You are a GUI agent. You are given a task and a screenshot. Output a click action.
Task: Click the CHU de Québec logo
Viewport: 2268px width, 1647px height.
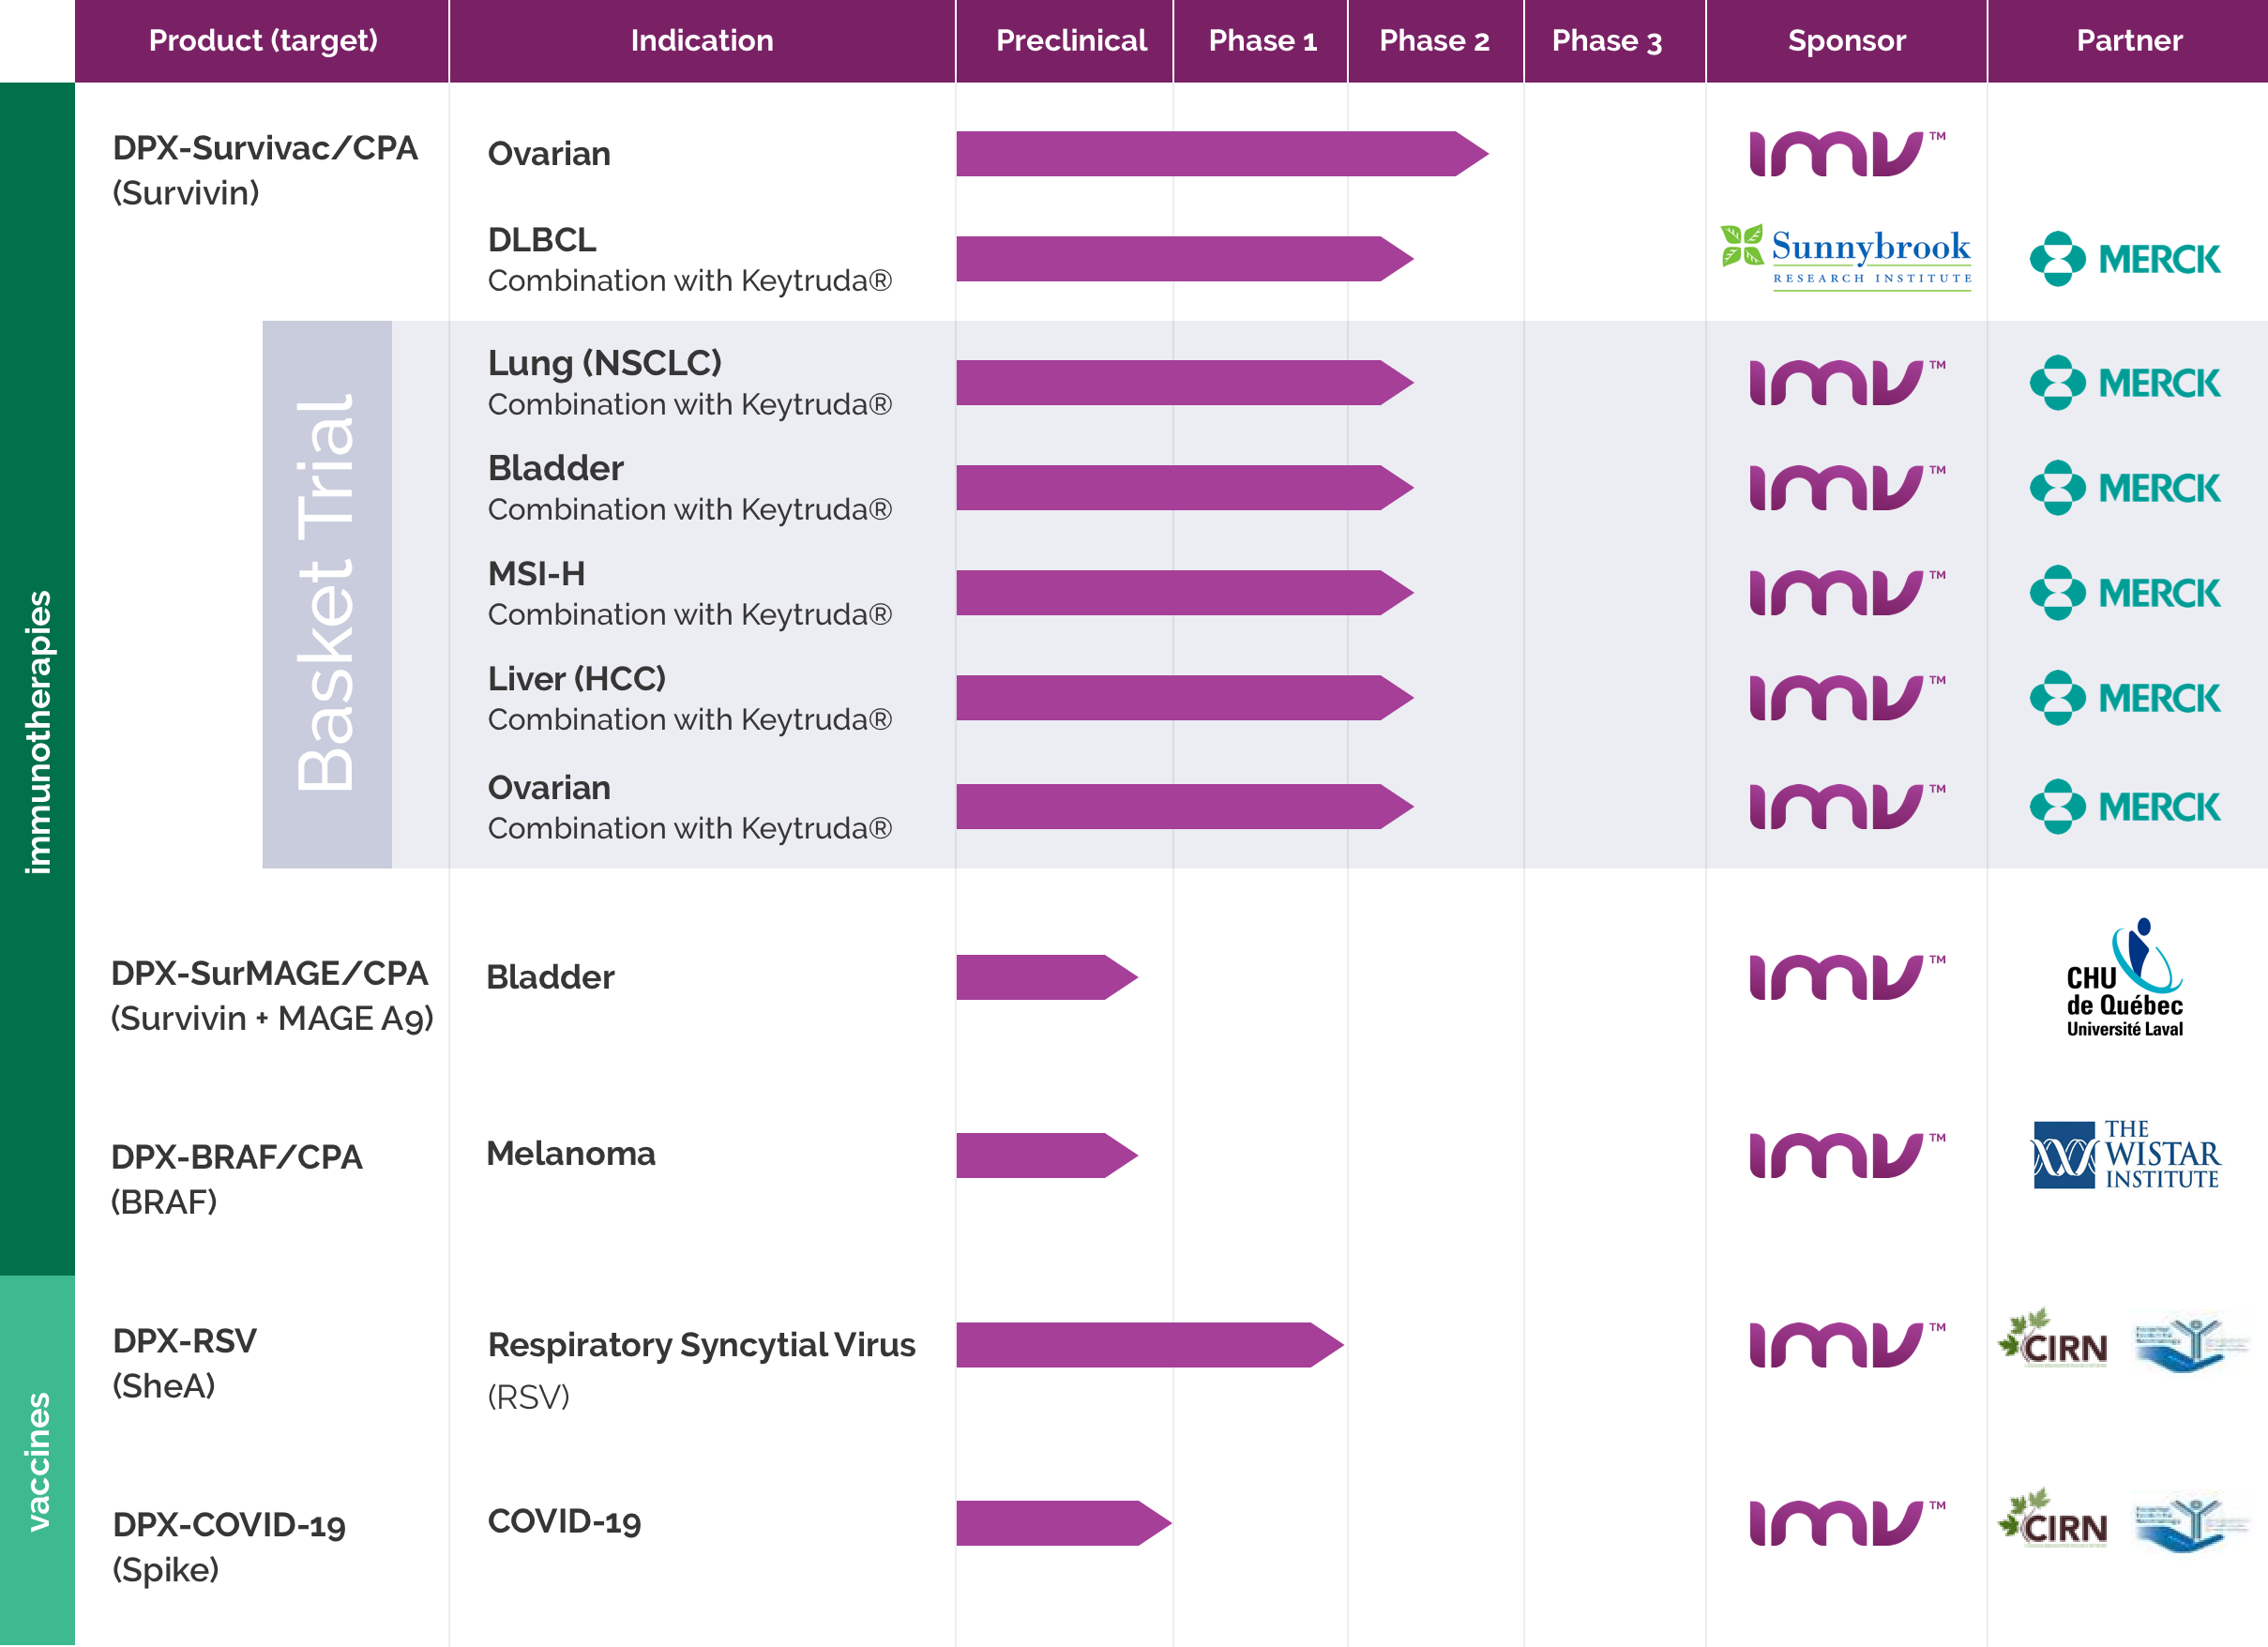click(2125, 978)
